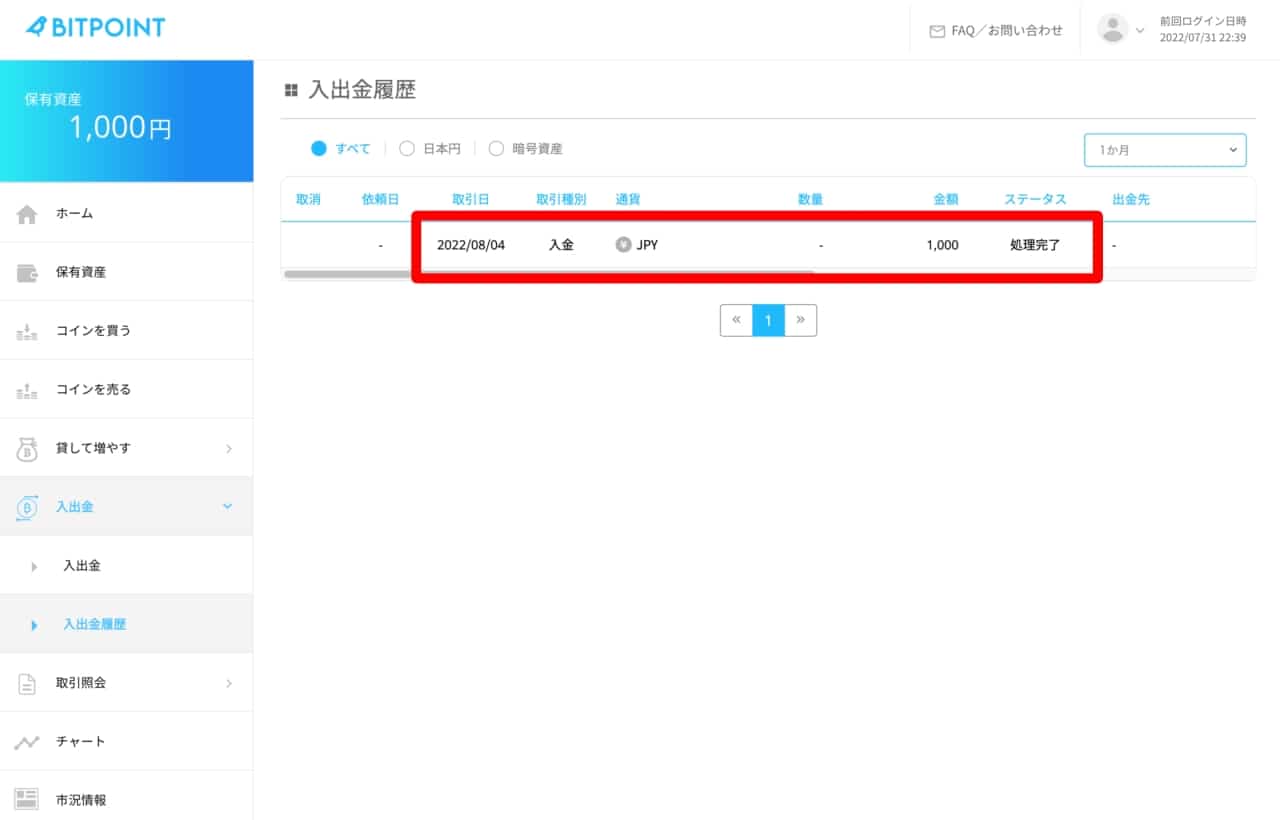Select 入出金履歴 in the sidebar
Screen dimensions: 1280x820
click(94, 625)
